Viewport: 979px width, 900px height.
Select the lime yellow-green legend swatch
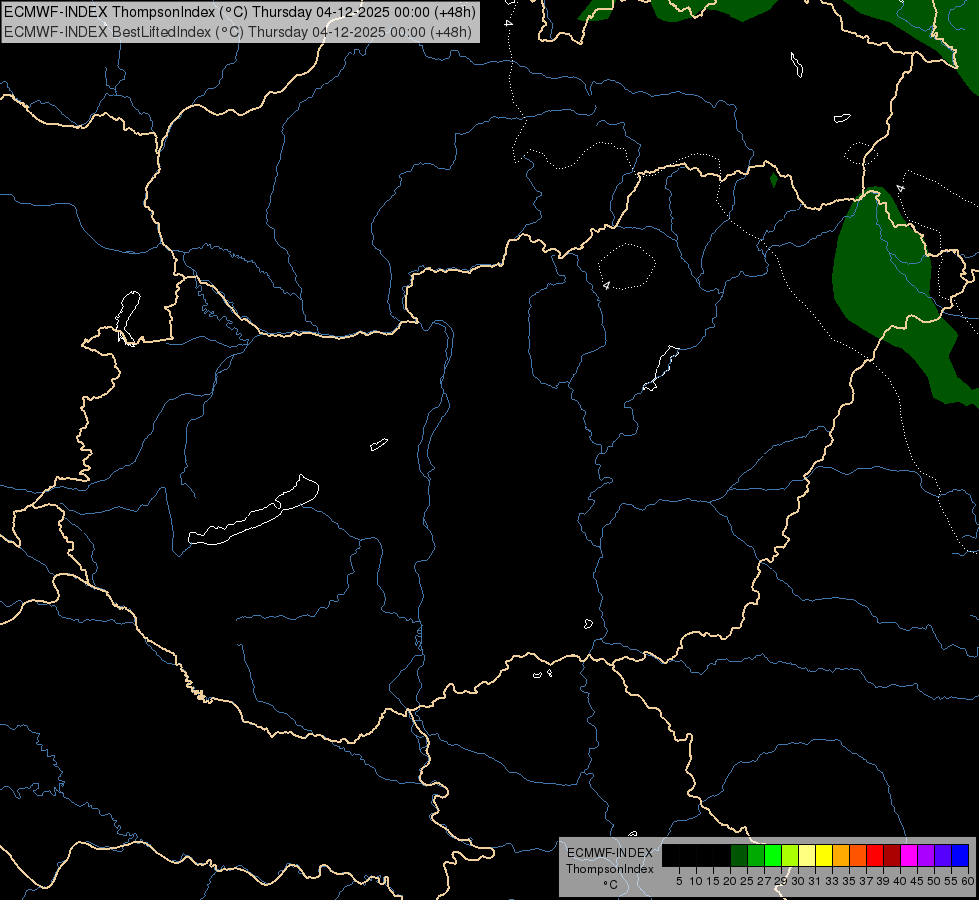tap(790, 855)
